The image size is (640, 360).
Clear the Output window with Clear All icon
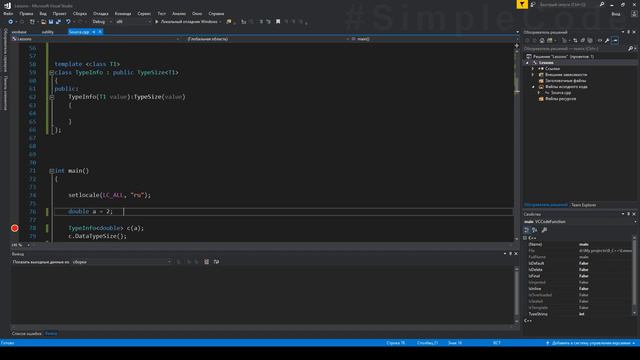click(x=207, y=262)
